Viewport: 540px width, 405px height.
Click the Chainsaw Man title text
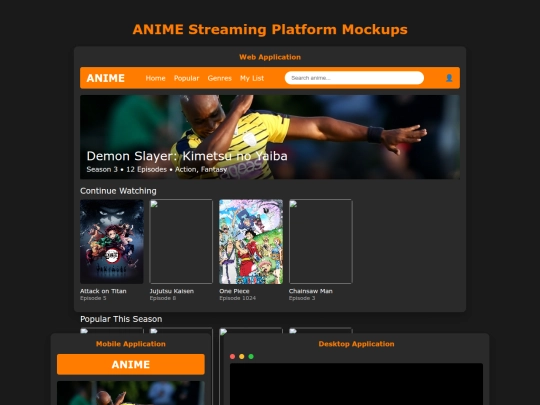[311, 291]
